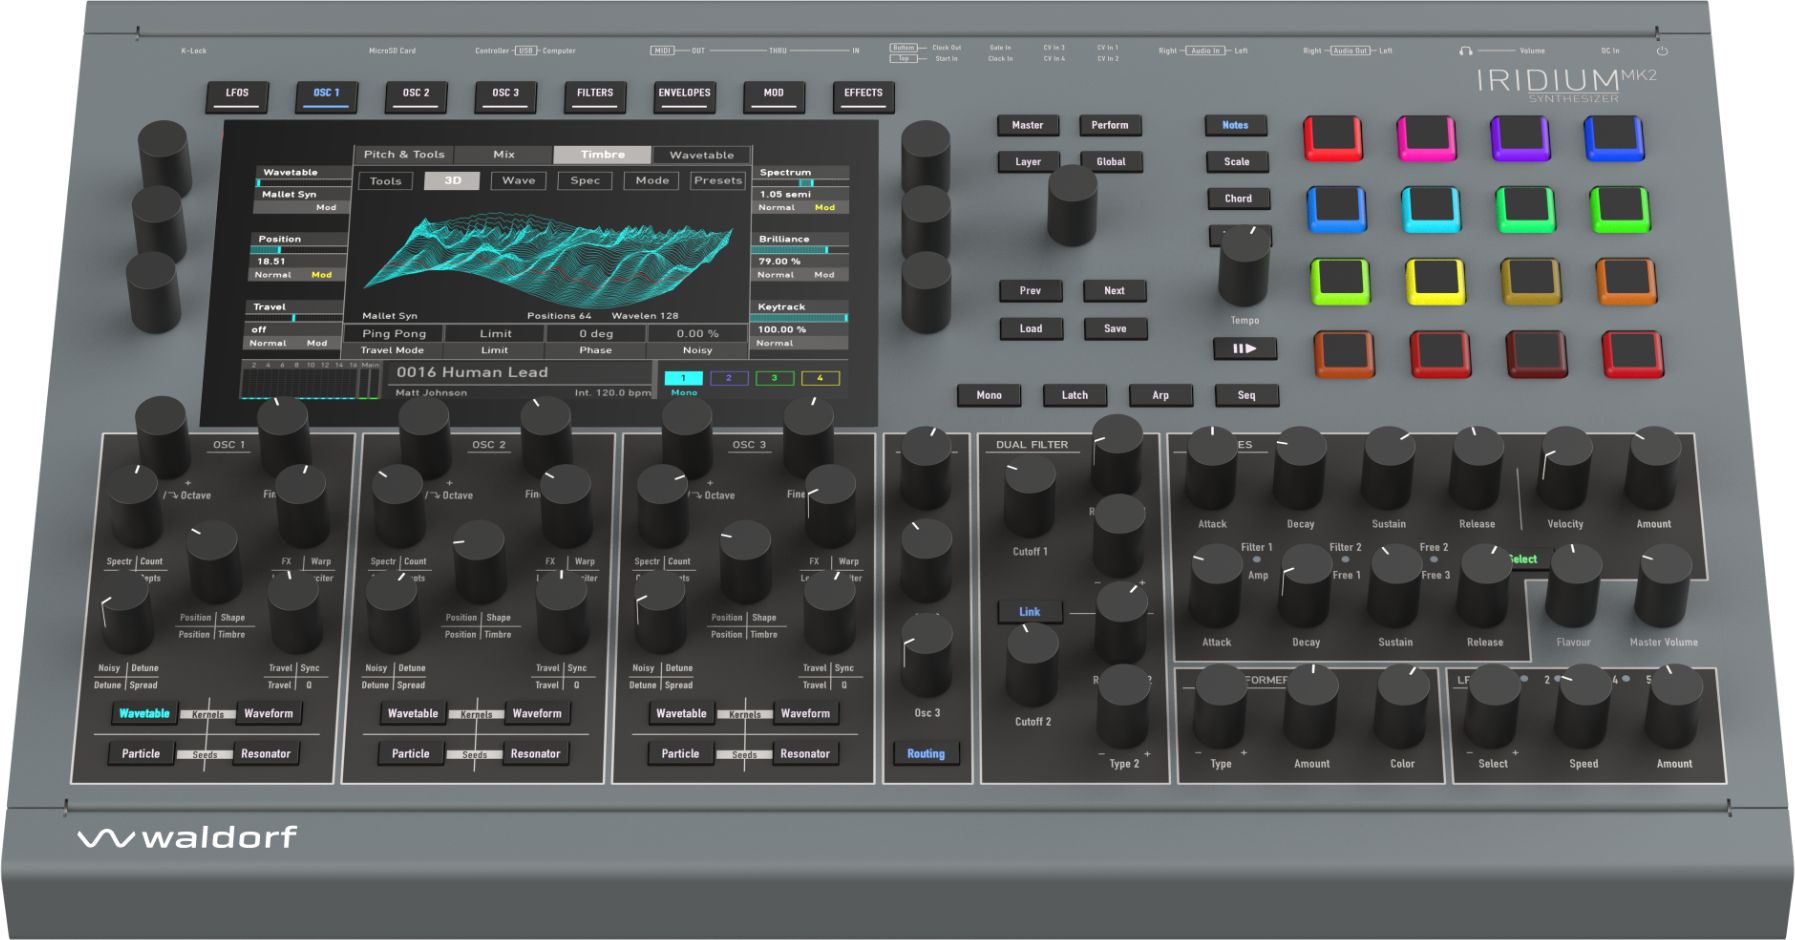The width and height of the screenshot is (1795, 940).
Task: Switch to the Mix tab
Action: click(504, 154)
